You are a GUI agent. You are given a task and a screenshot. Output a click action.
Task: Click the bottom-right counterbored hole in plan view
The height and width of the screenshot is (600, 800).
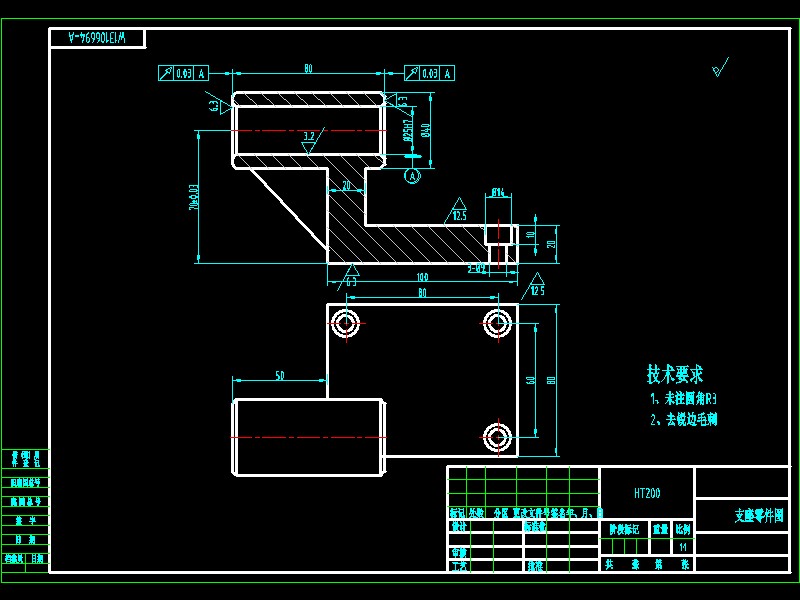tap(497, 437)
